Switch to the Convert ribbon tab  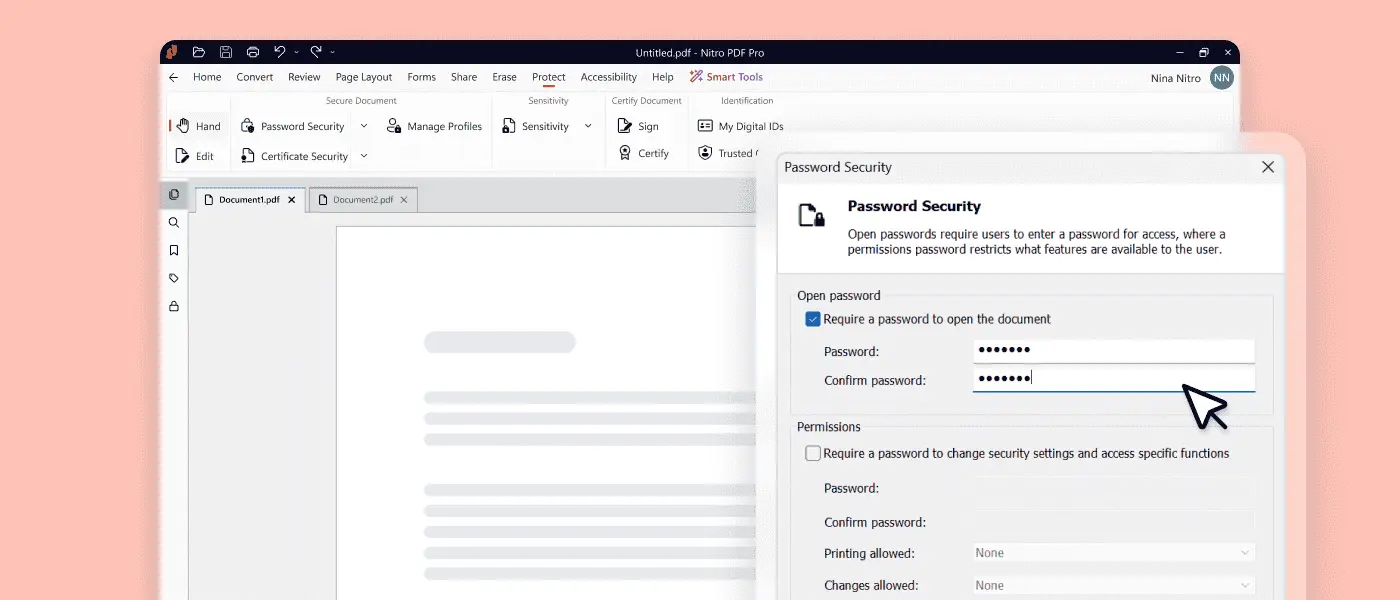255,77
